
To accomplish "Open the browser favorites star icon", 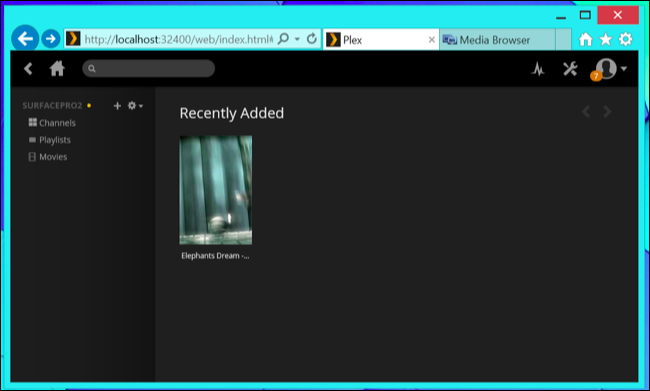I will click(x=606, y=39).
